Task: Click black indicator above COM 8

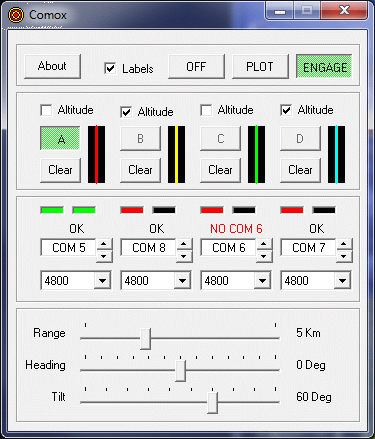Action: (164, 210)
